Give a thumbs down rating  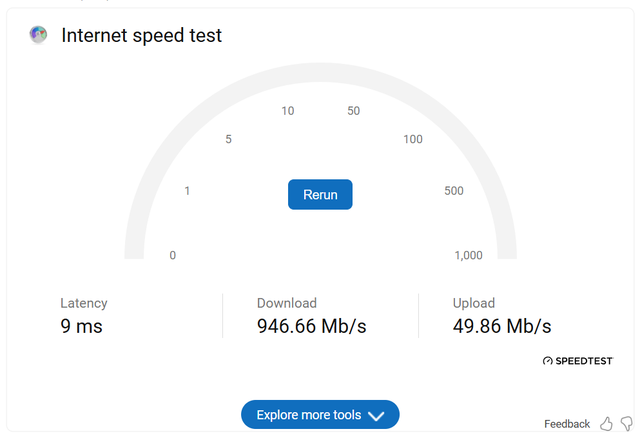[x=627, y=424]
